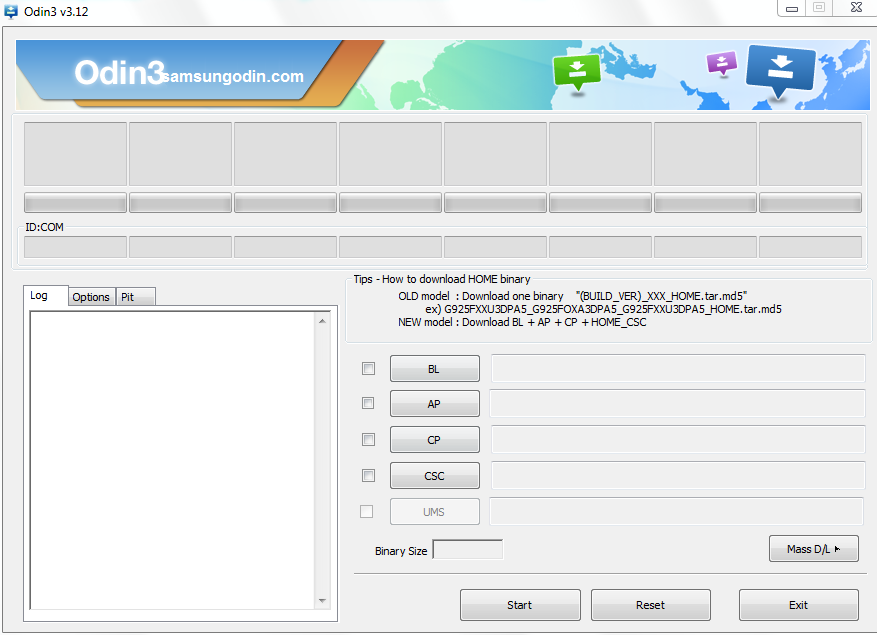Tick the disabled UMS checkbox
Viewport: 877px width, 635px height.
pyautogui.click(x=367, y=511)
